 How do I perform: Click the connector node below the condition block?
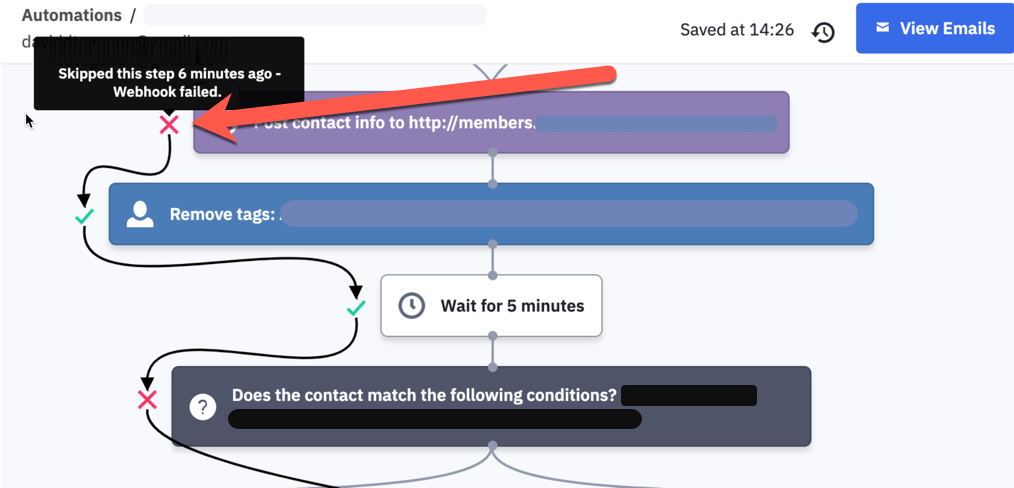tap(493, 445)
